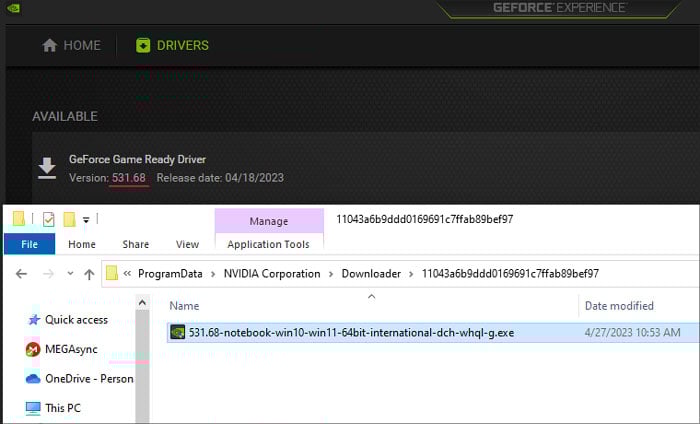Viewport: 700px width, 424px height.
Task: Click ProgramData in the address path
Action: (170, 274)
